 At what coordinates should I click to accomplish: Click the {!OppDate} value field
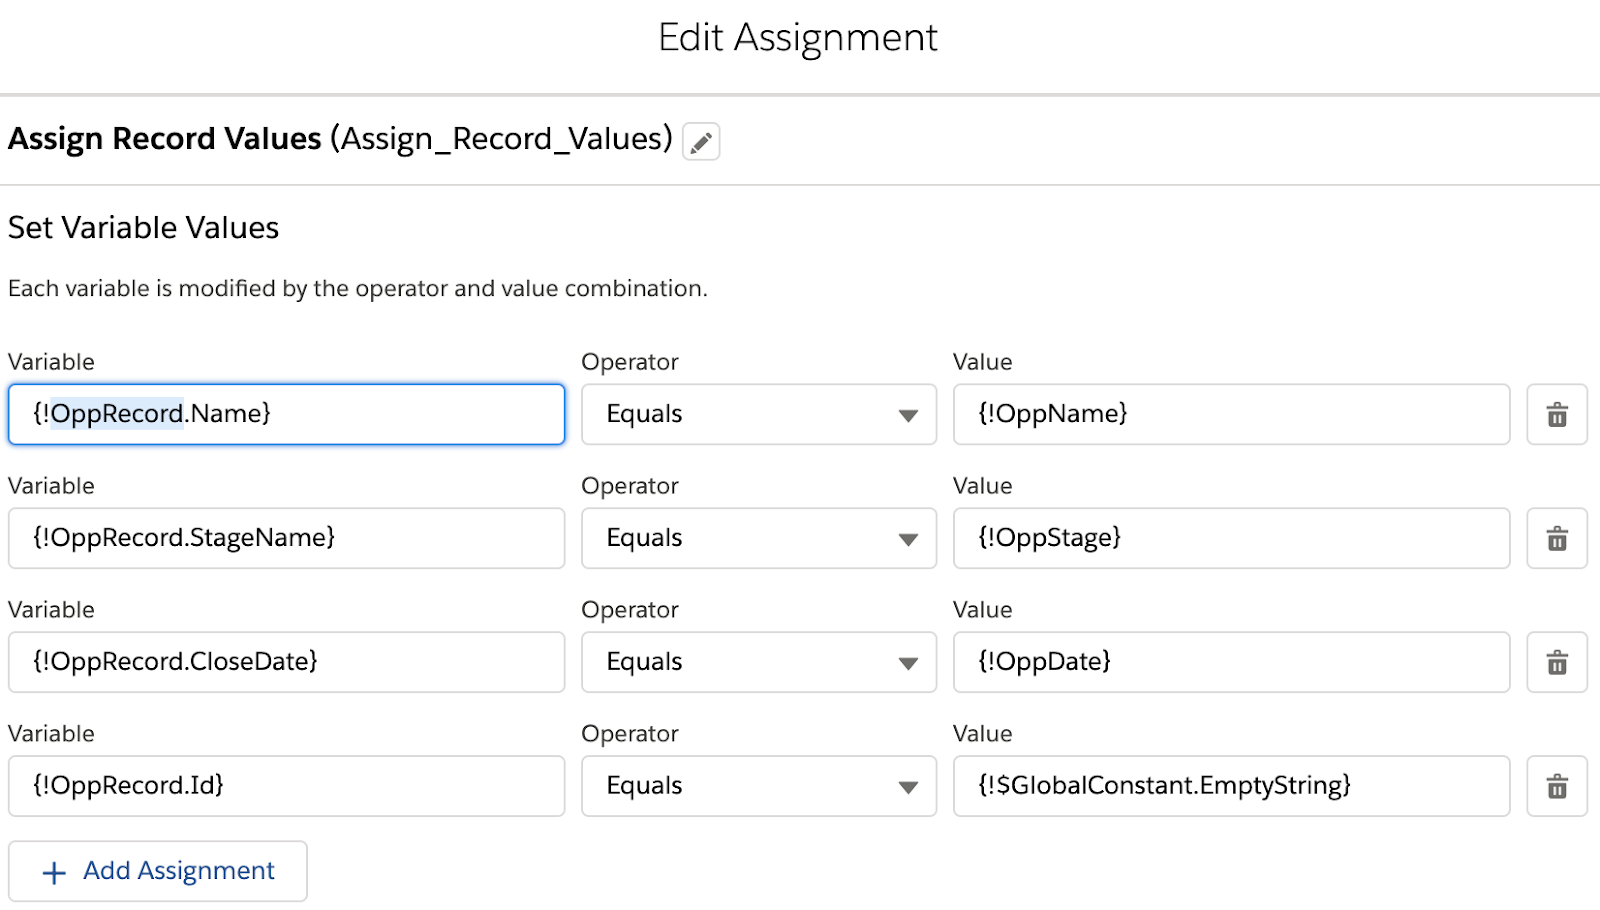pyautogui.click(x=1230, y=663)
